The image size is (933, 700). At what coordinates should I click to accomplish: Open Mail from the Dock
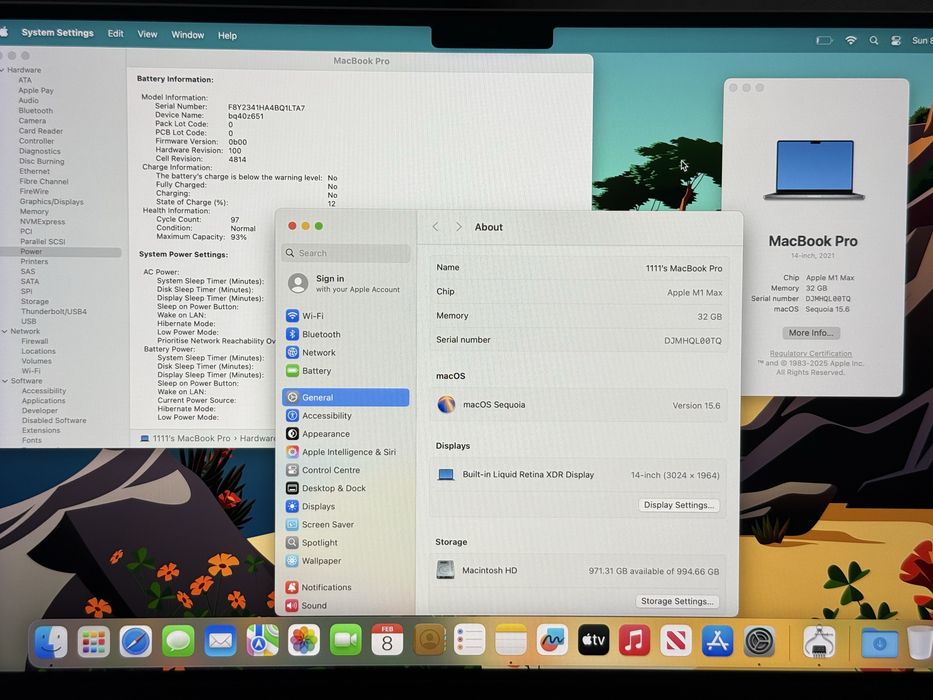220,642
